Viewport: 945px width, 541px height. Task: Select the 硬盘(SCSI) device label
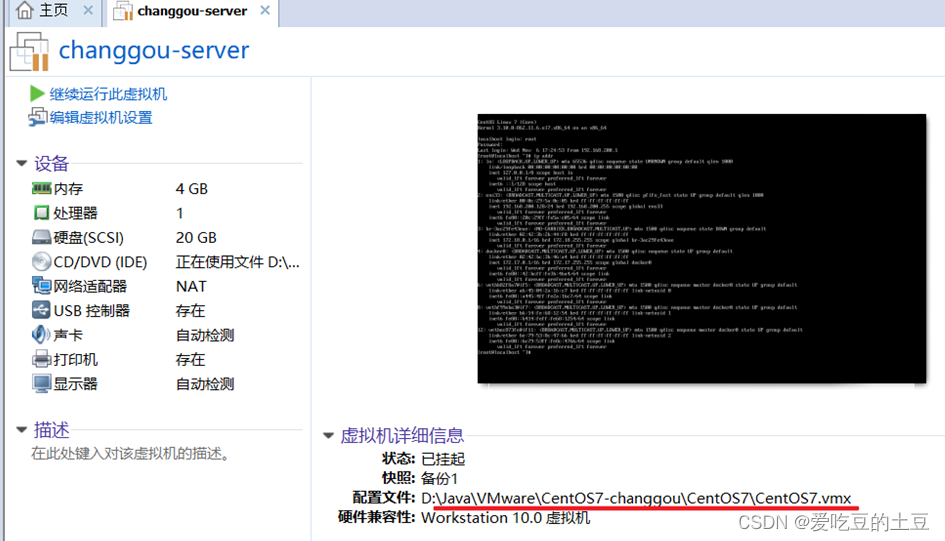(89, 238)
